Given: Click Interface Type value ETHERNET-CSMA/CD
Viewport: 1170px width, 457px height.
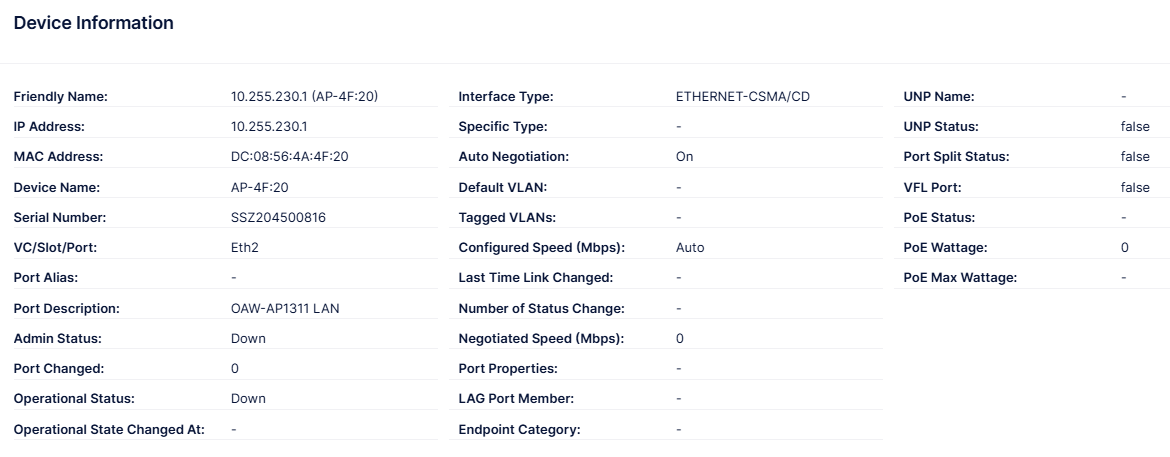Looking at the screenshot, I should [x=743, y=97].
